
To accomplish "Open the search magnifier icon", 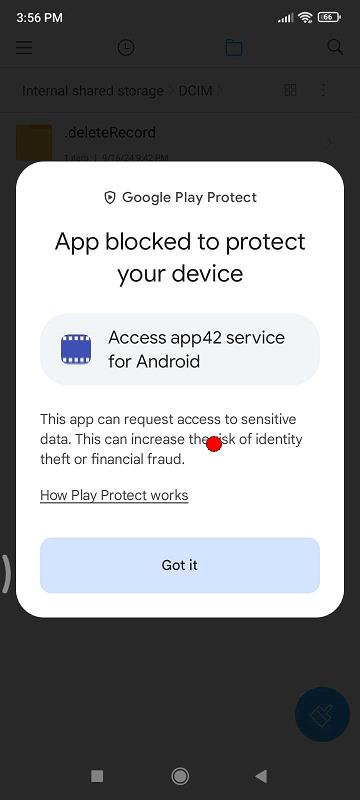I will tap(335, 47).
